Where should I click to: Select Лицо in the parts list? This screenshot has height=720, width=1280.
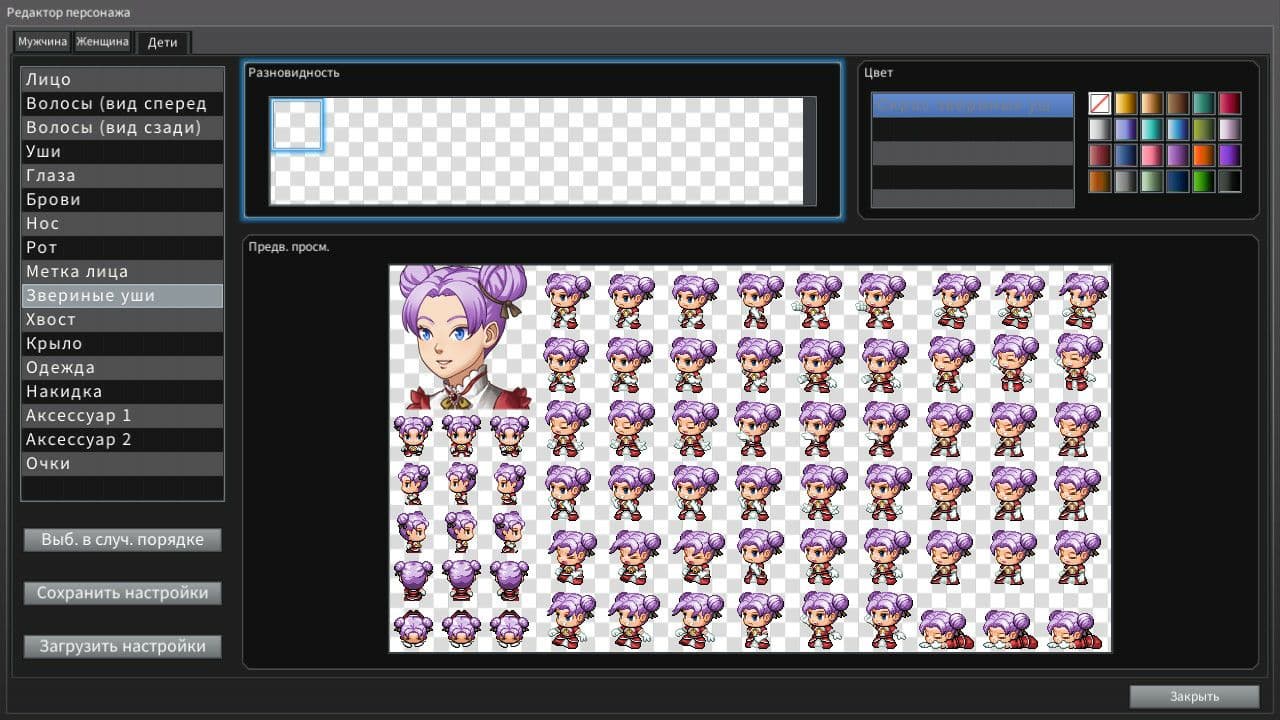pyautogui.click(x=122, y=79)
